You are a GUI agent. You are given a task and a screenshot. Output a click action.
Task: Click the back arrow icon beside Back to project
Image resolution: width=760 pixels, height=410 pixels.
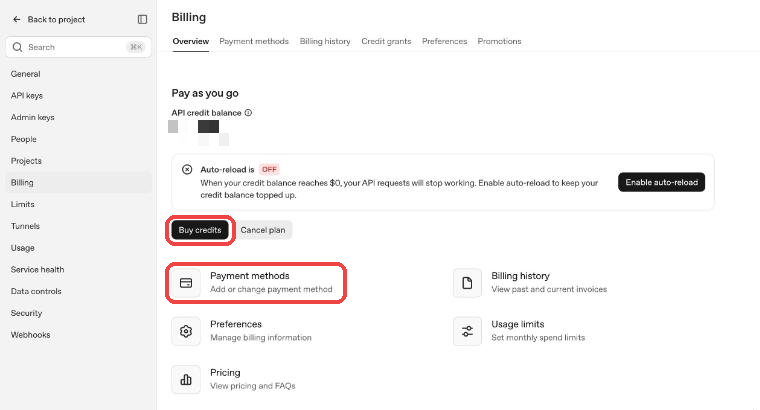tap(17, 19)
